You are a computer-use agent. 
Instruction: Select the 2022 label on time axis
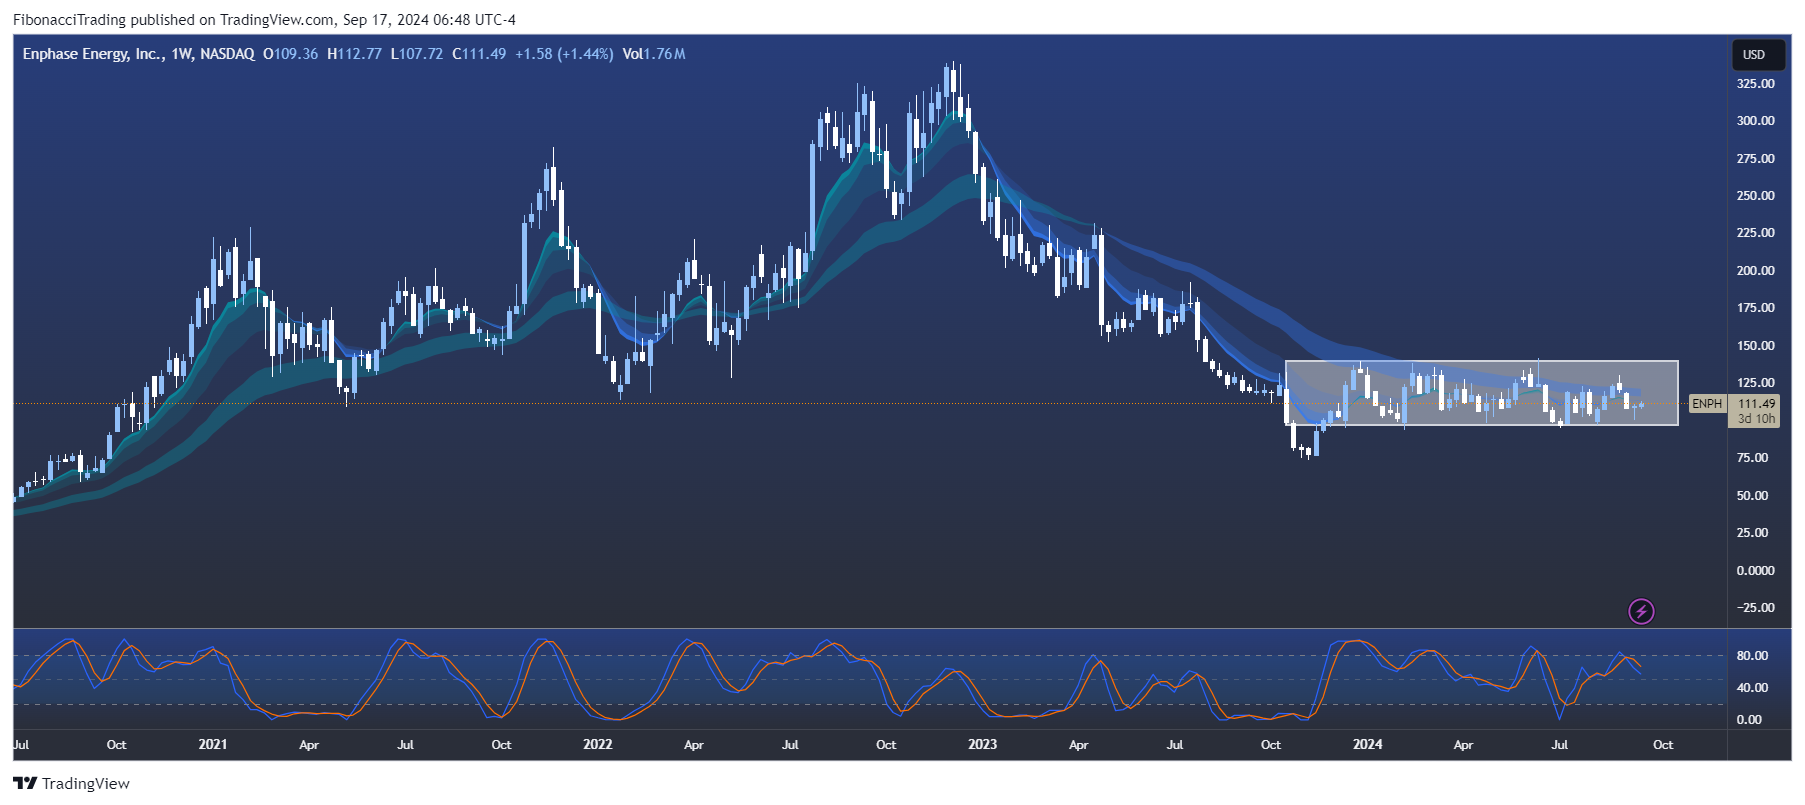[x=597, y=744]
